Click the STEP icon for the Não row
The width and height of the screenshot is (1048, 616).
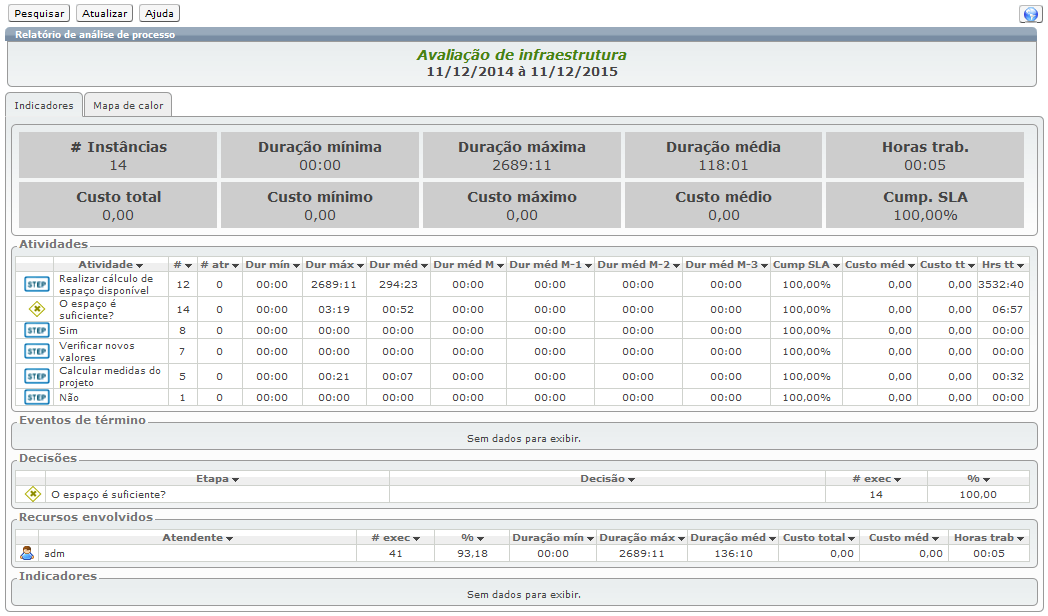(x=36, y=397)
